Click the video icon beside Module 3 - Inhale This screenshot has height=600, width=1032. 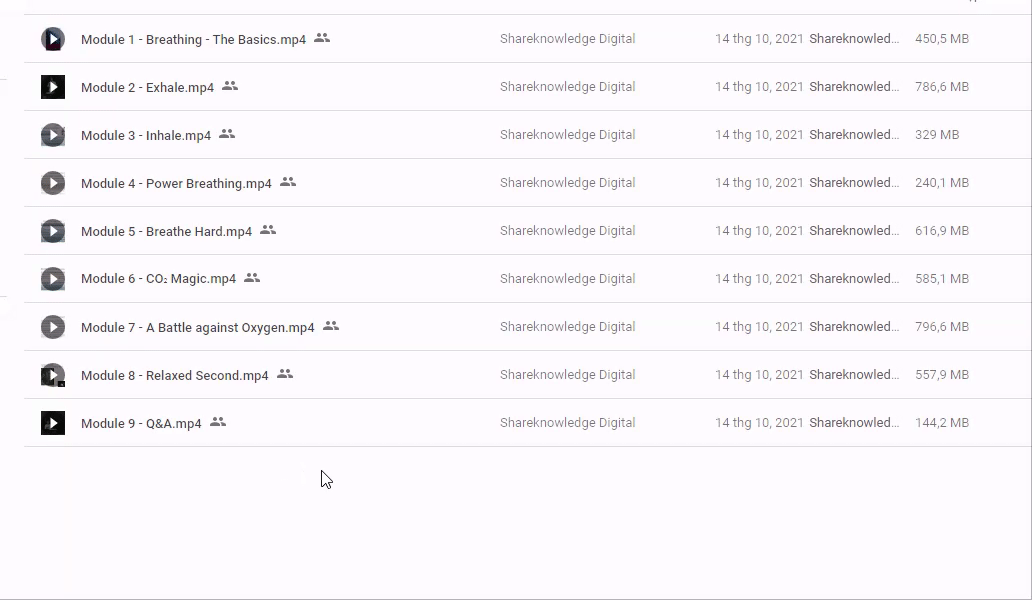coord(53,135)
